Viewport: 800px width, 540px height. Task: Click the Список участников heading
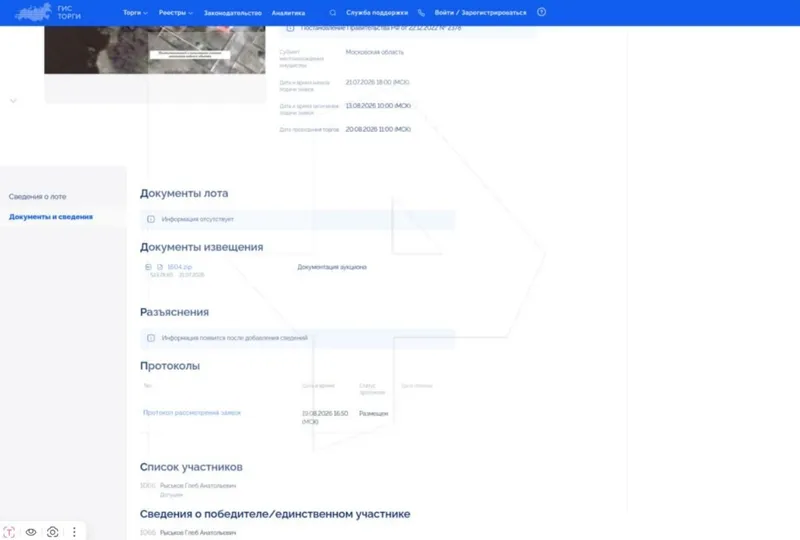pos(191,467)
